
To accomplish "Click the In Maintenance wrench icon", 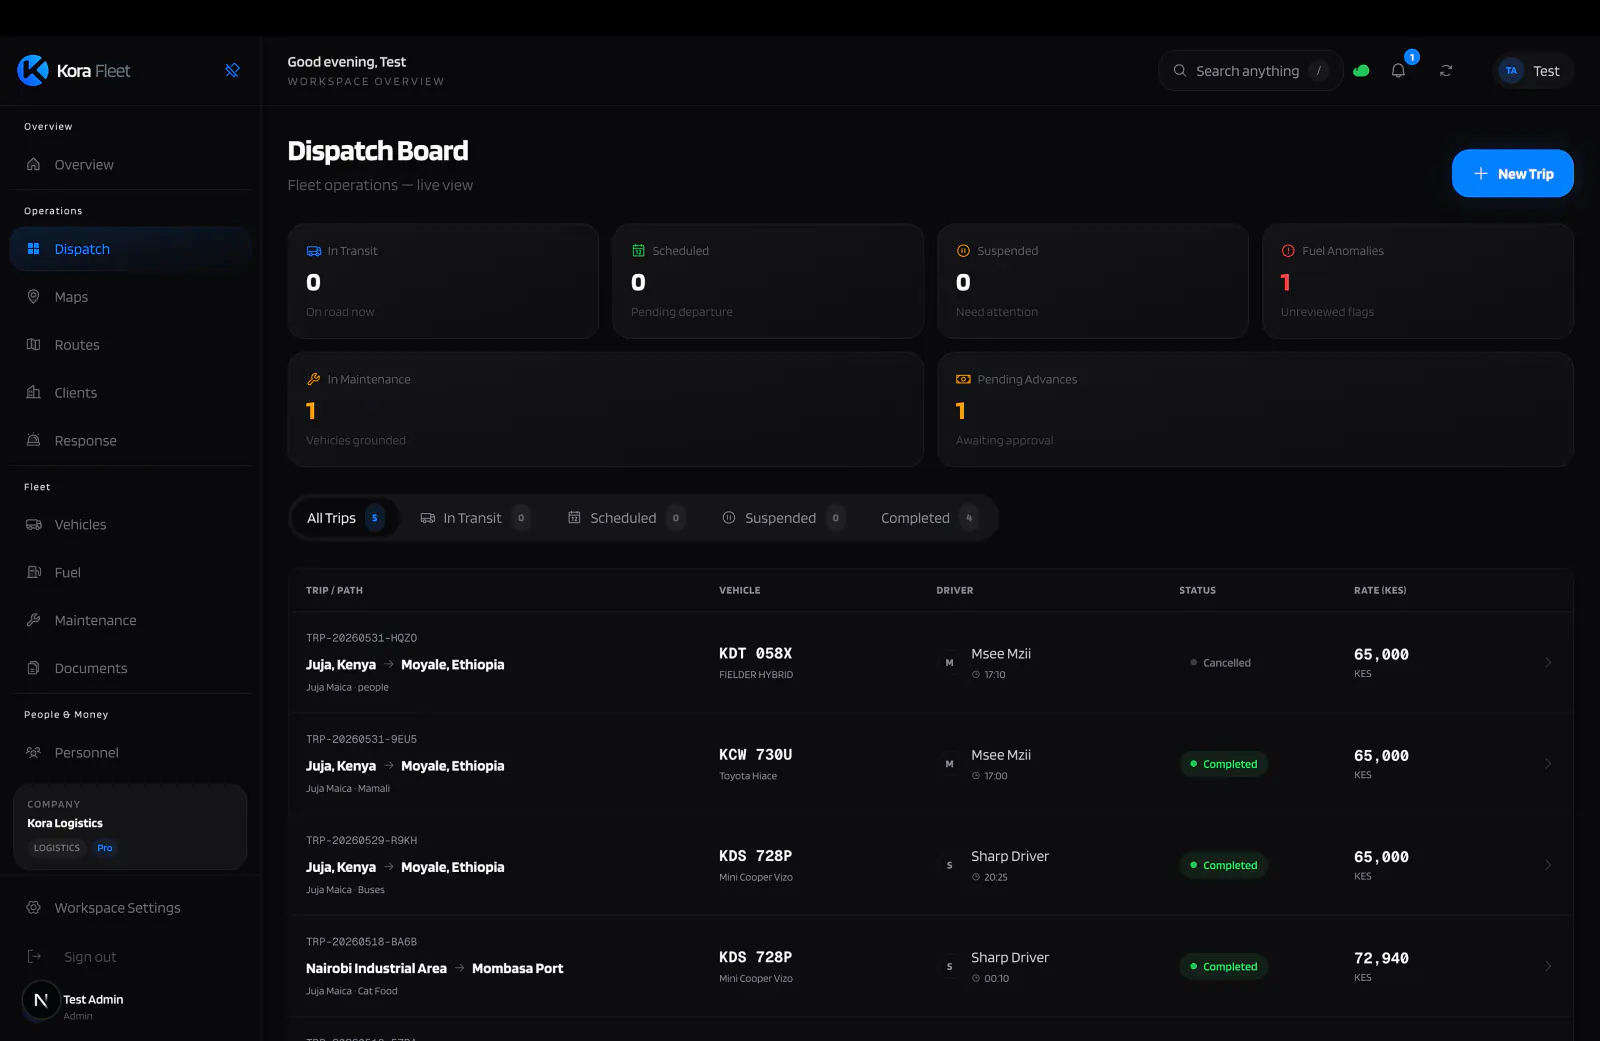I will pos(314,380).
